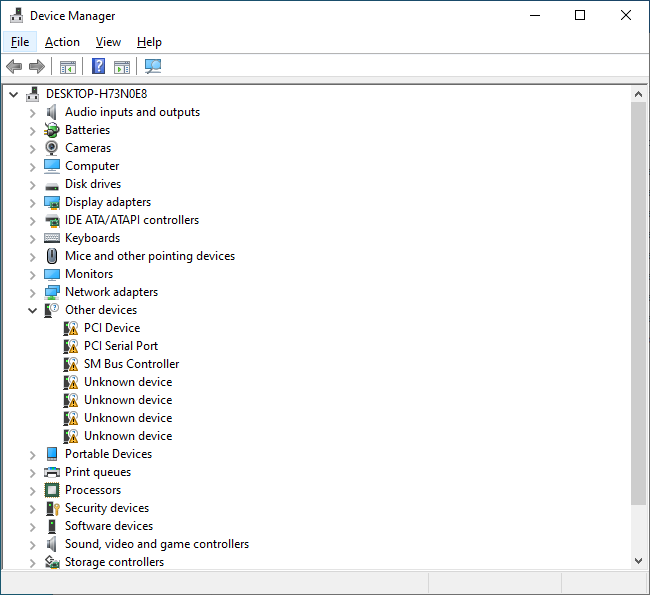Screen dimensions: 650x595
Task: Click the Display adapters icon
Action: pyautogui.click(x=52, y=202)
